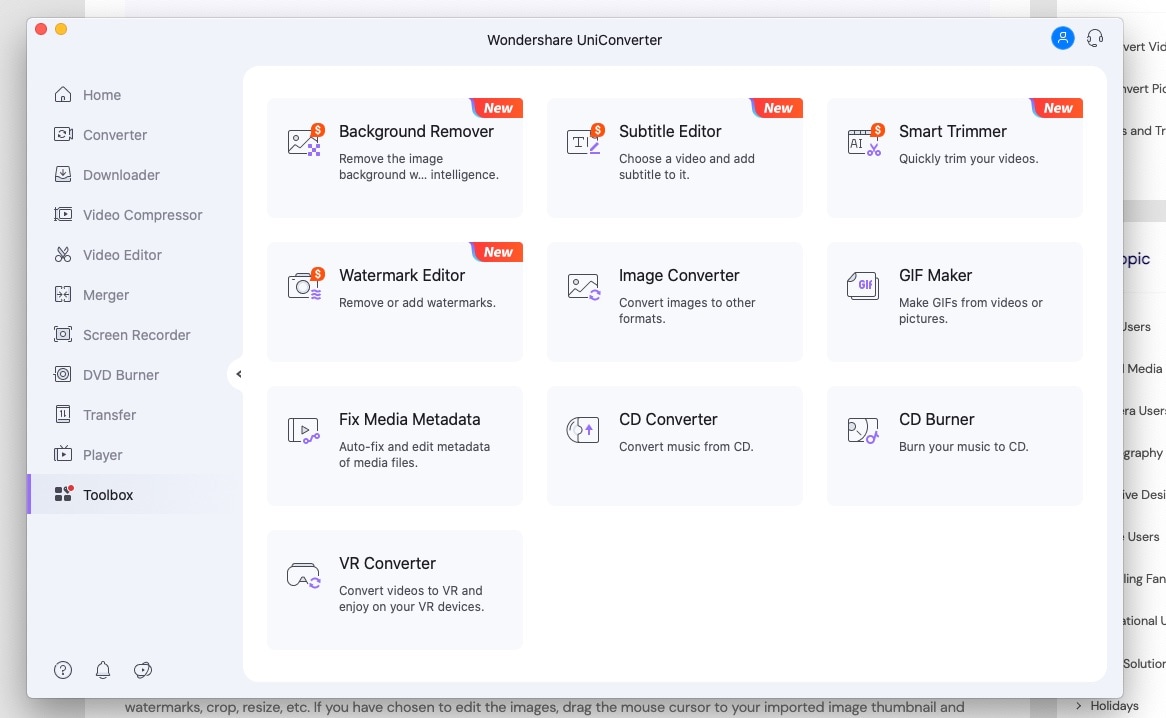Select the DVD Burner disc icon
Image resolution: width=1166 pixels, height=718 pixels.
pos(63,375)
